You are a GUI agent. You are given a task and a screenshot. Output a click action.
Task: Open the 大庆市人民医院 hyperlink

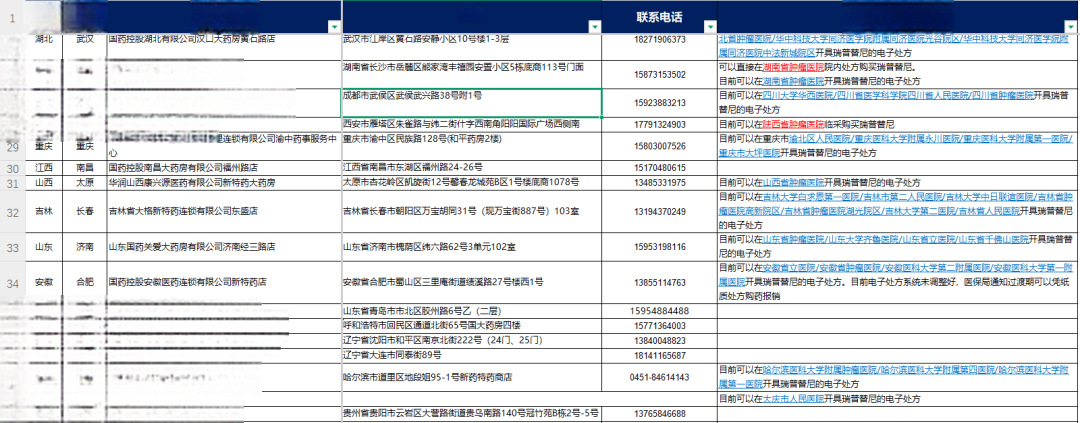point(792,398)
